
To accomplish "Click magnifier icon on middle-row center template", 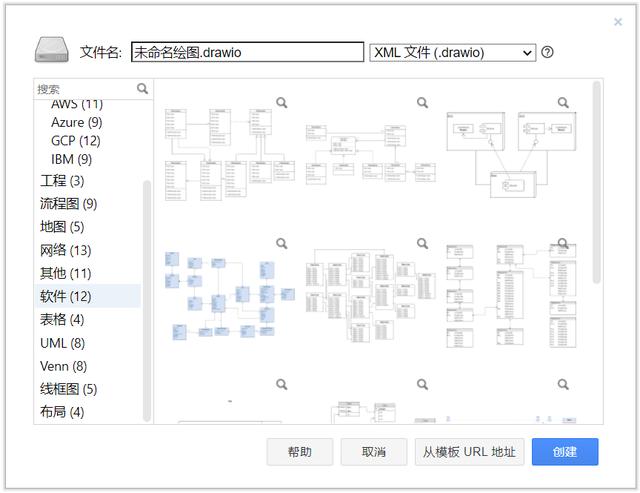I will 422,243.
